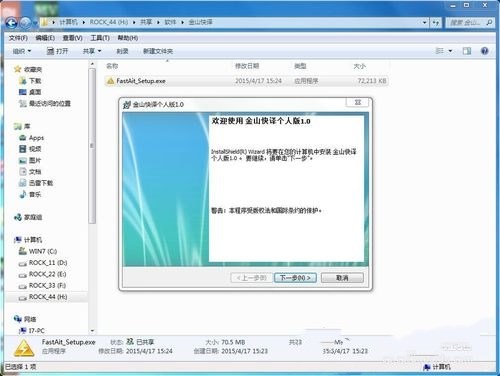Select ROCK_33 (F:) drive in navigation pane
This screenshot has height=376, width=500.
click(x=48, y=286)
